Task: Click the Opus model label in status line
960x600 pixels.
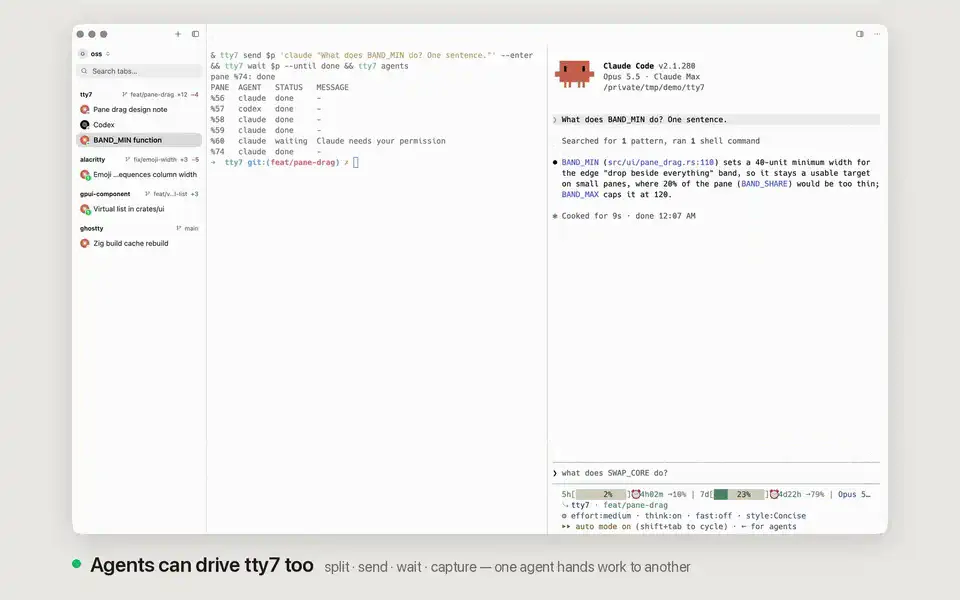Action: point(854,495)
